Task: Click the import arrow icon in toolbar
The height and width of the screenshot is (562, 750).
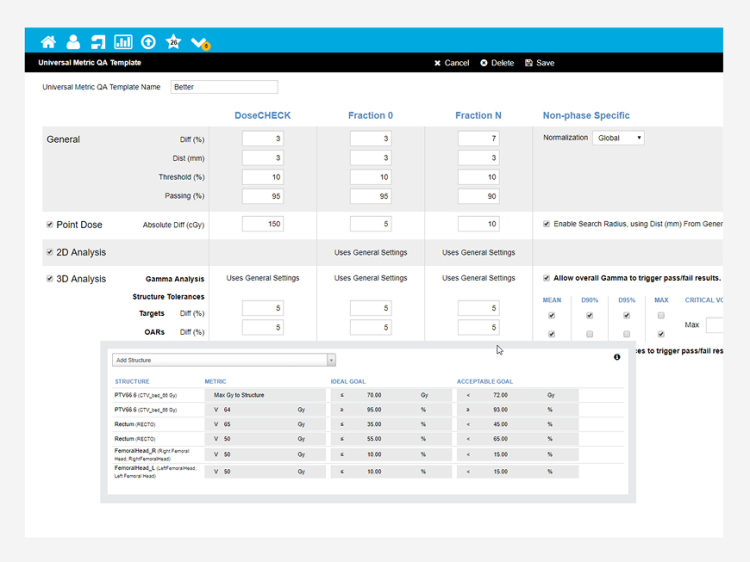Action: (x=98, y=42)
